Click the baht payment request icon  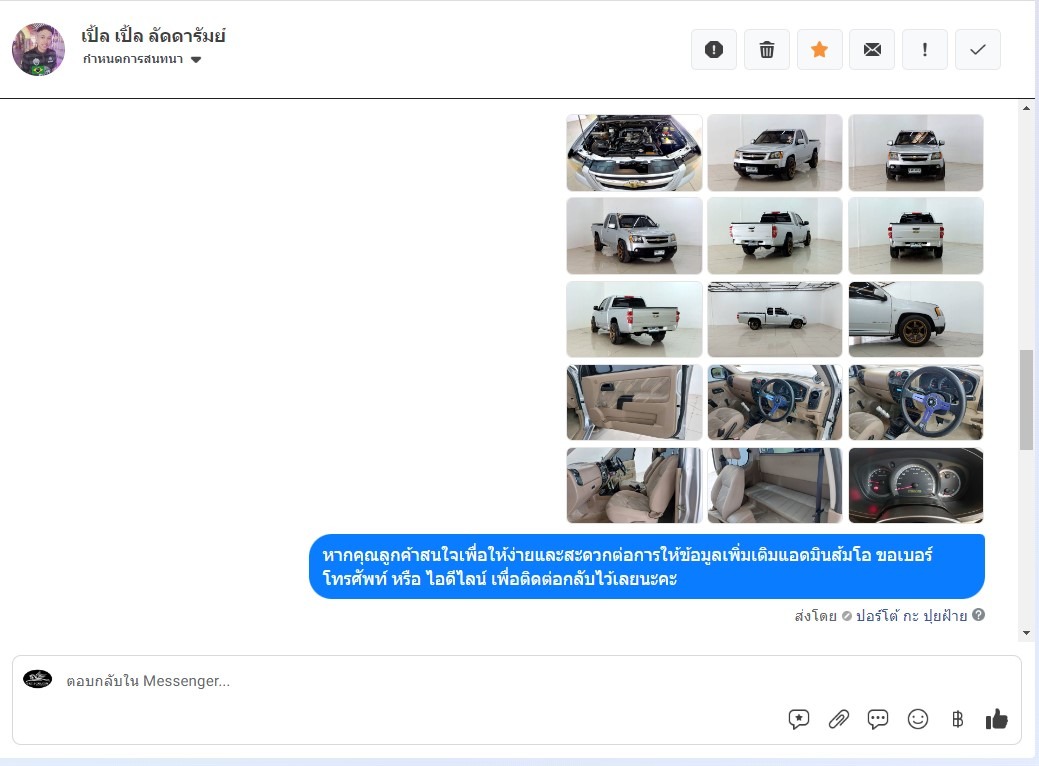(x=957, y=719)
